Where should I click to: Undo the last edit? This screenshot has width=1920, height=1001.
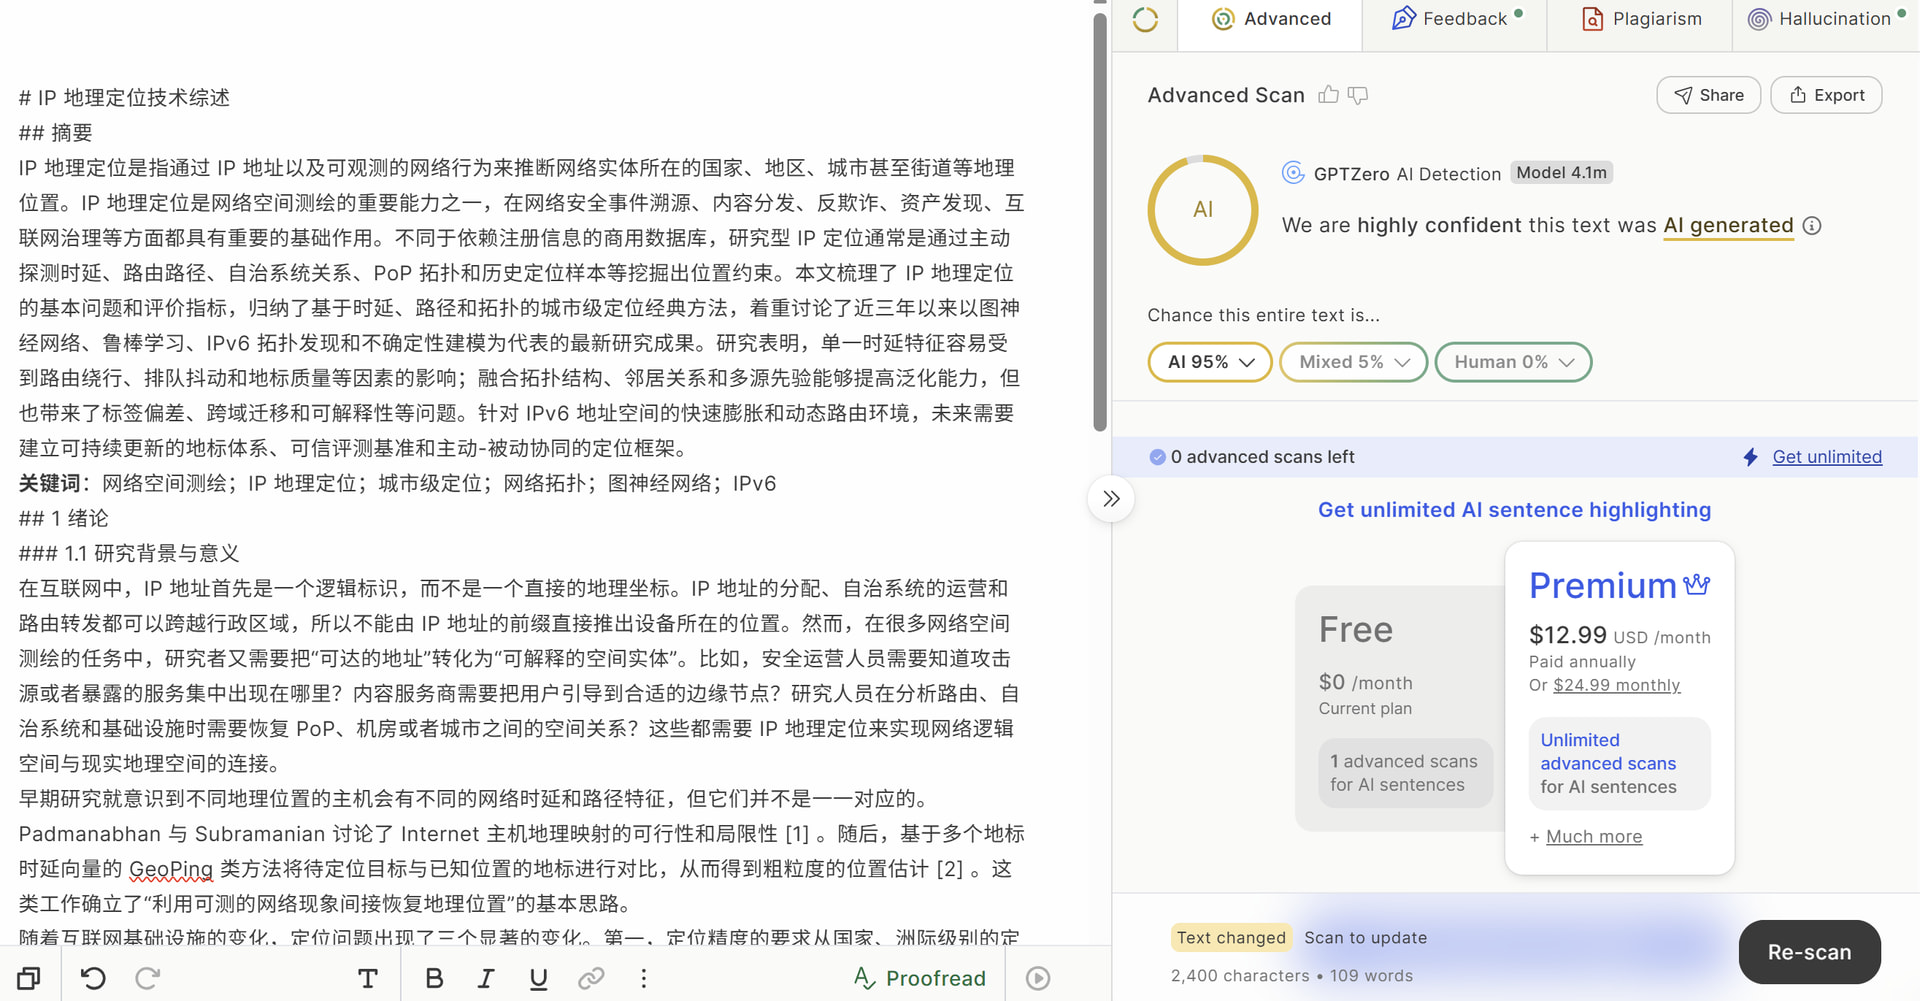pos(93,978)
